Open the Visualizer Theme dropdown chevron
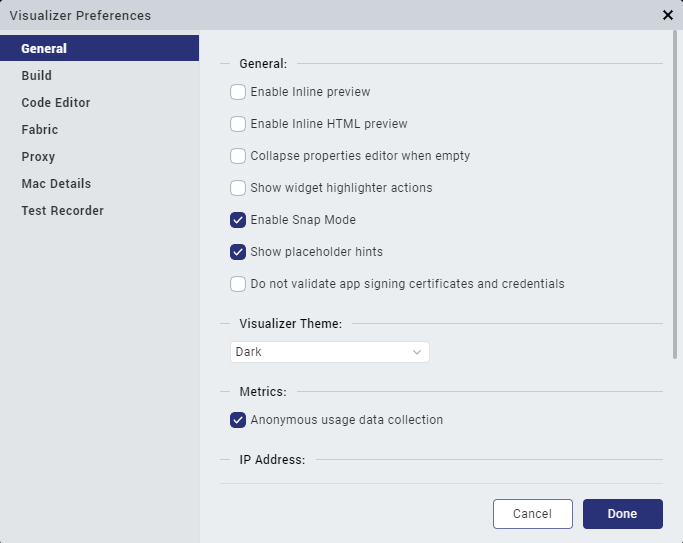The image size is (683, 543). tap(417, 352)
